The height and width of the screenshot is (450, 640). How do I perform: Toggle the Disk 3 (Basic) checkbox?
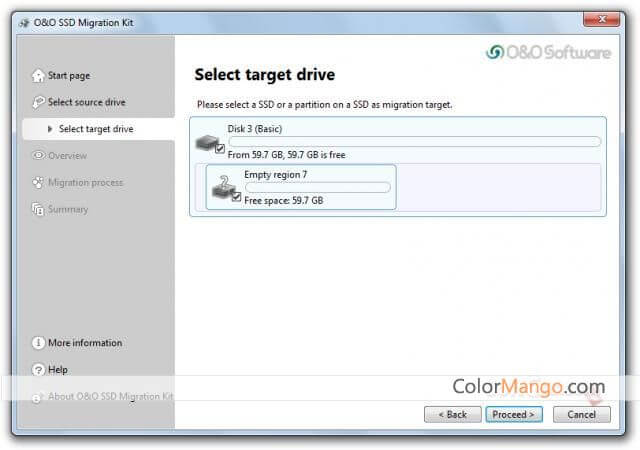220,149
